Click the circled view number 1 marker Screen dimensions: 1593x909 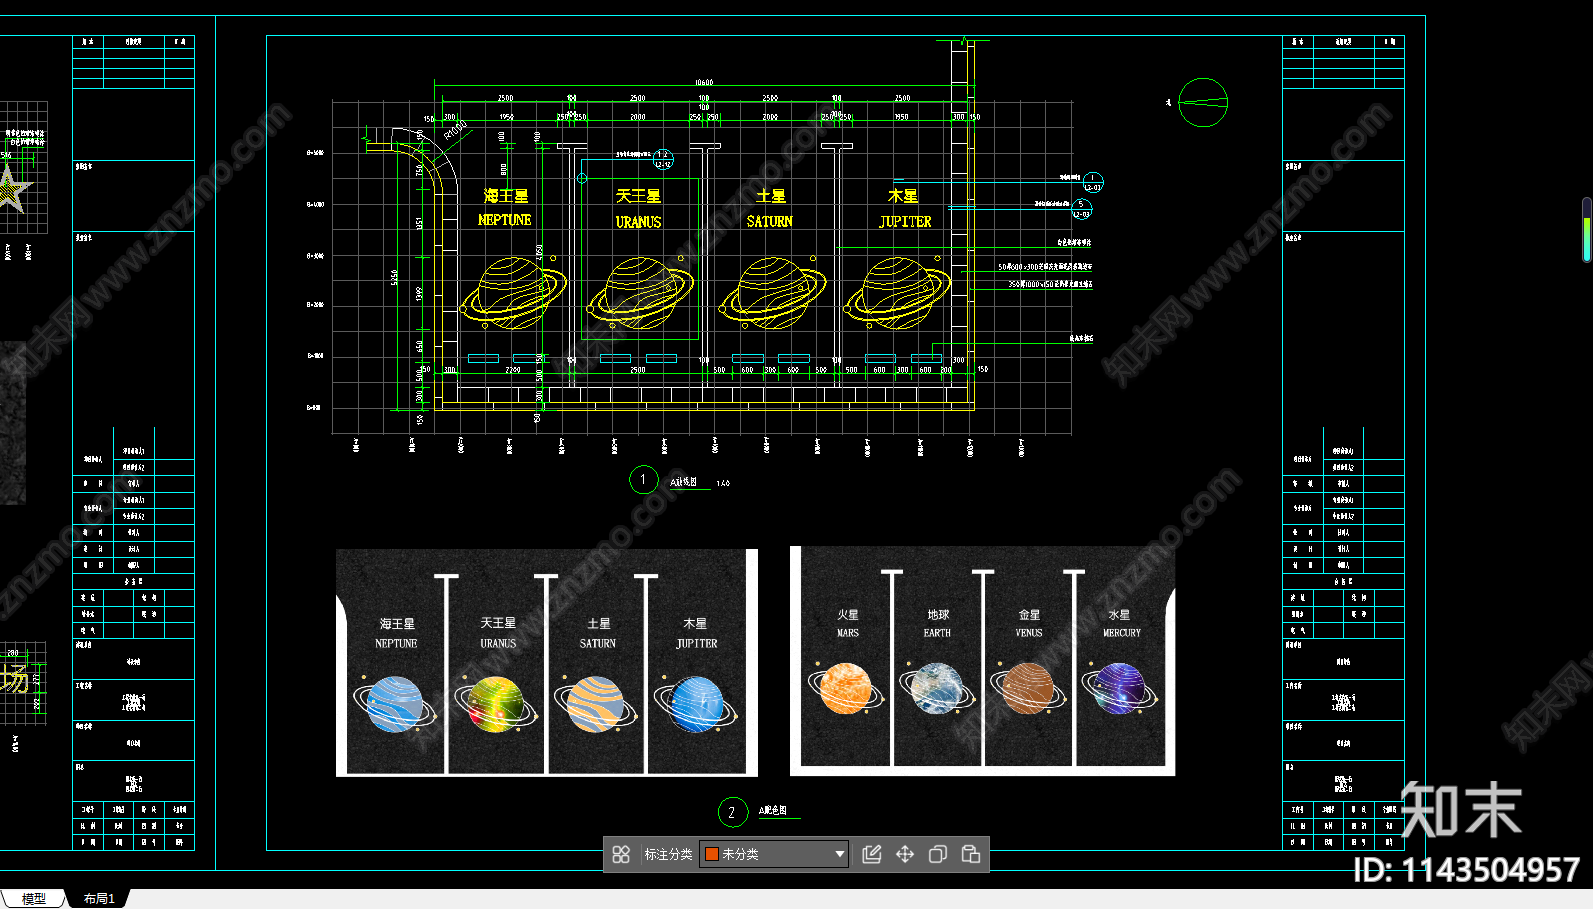pyautogui.click(x=643, y=480)
